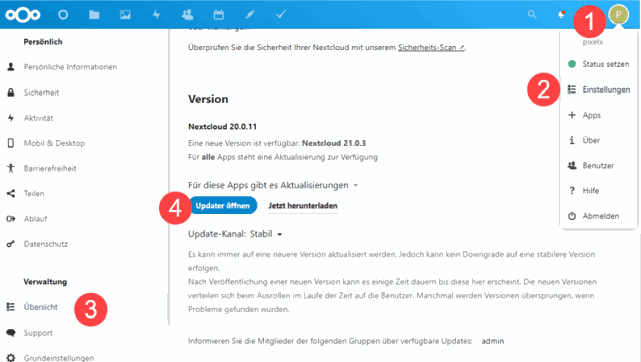
Task: Open the Sicherheits-Scan link
Action: [x=431, y=47]
